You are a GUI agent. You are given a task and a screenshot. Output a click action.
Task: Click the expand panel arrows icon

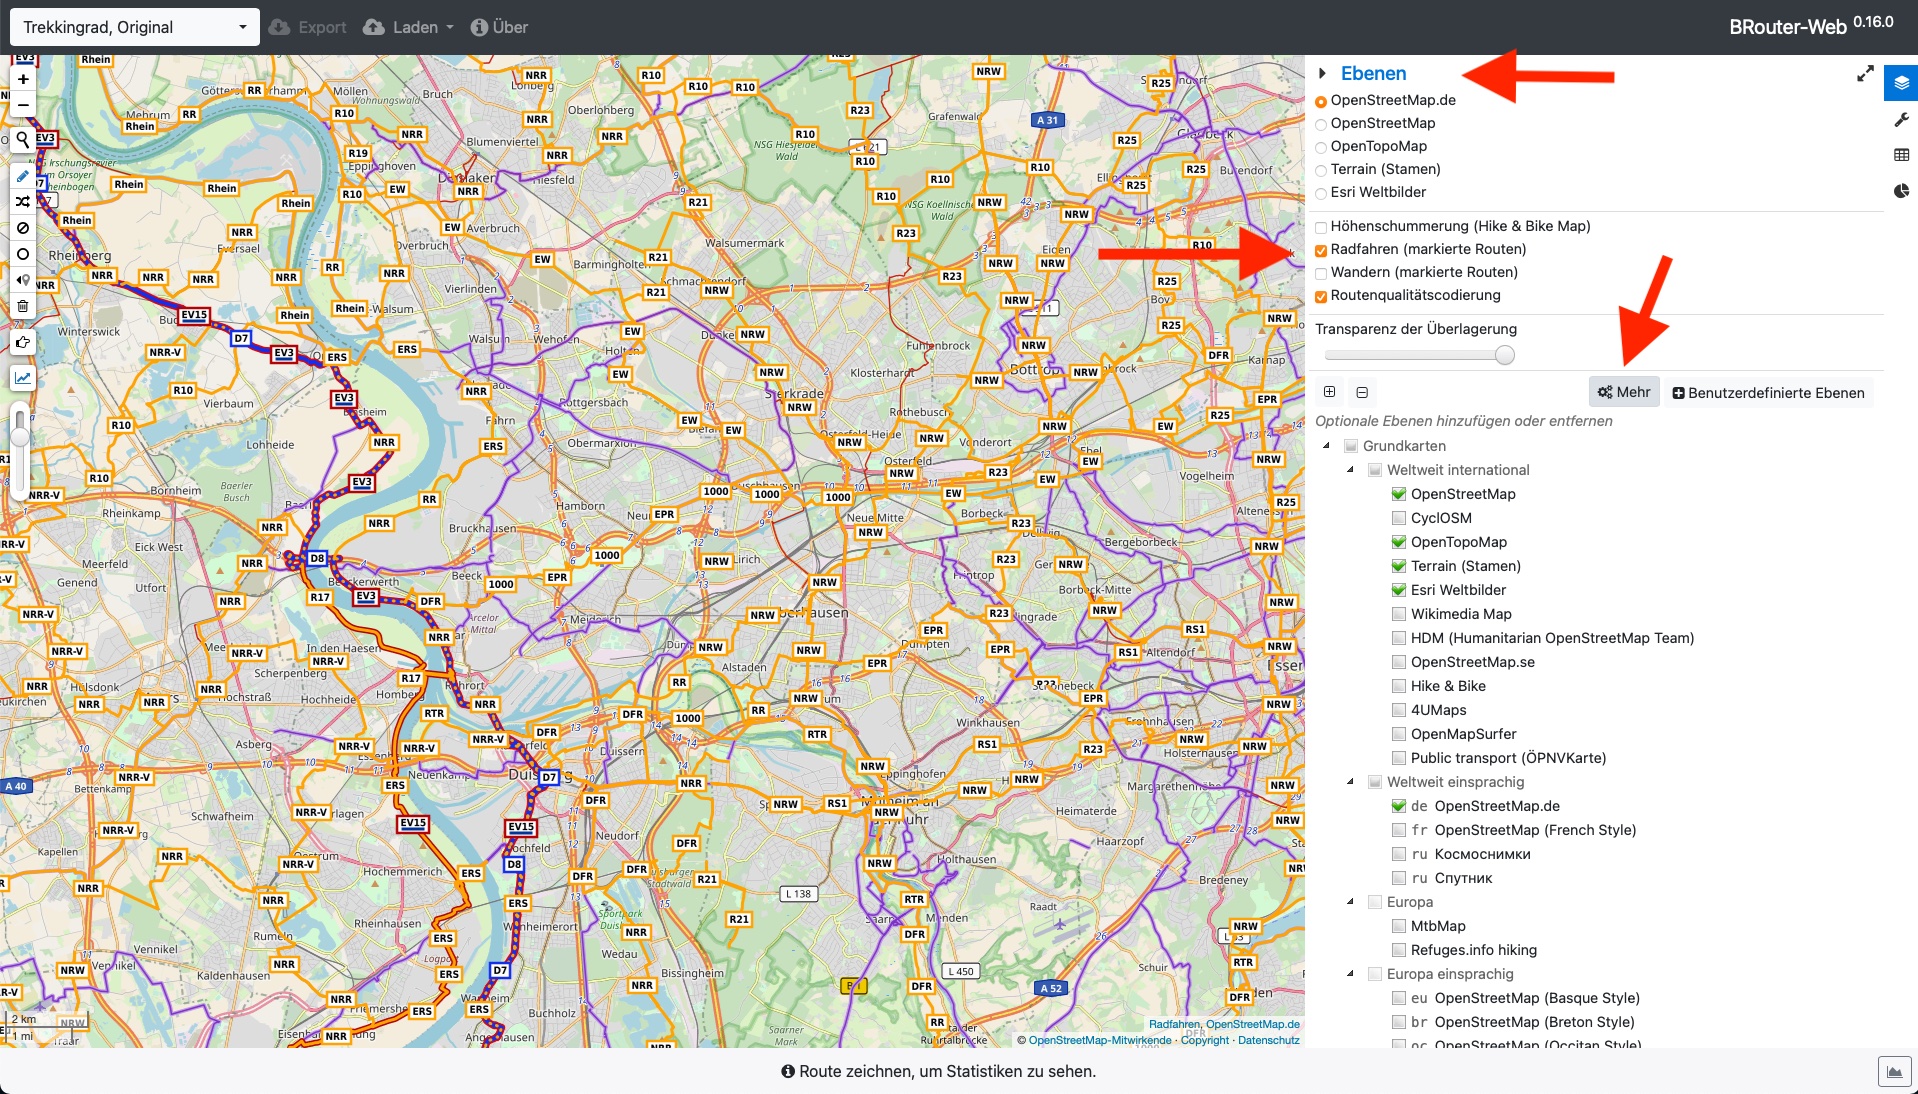1865,74
